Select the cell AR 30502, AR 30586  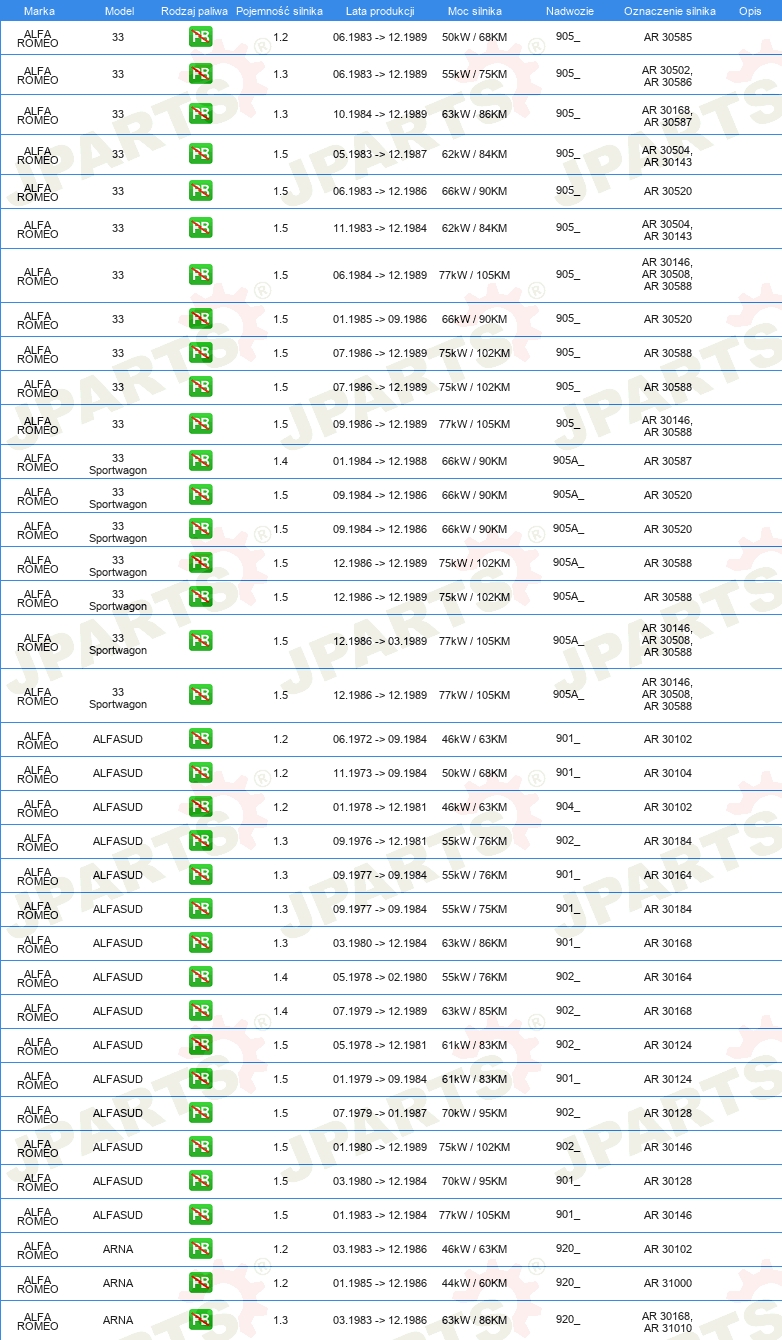(668, 76)
